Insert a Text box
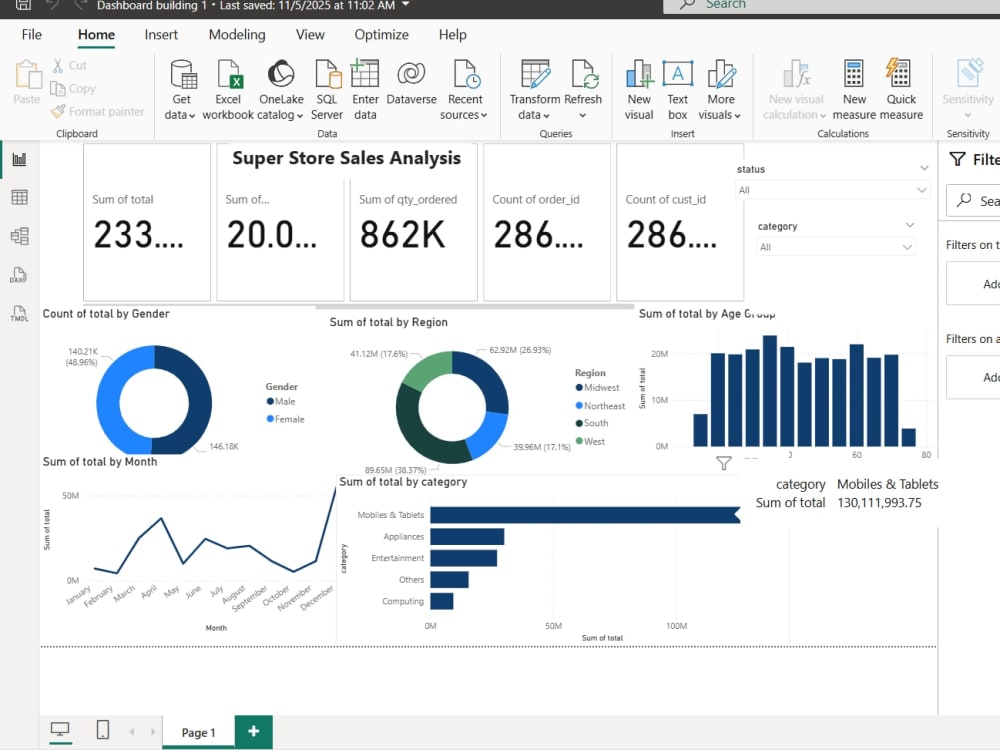The height and width of the screenshot is (750, 1000). click(677, 89)
